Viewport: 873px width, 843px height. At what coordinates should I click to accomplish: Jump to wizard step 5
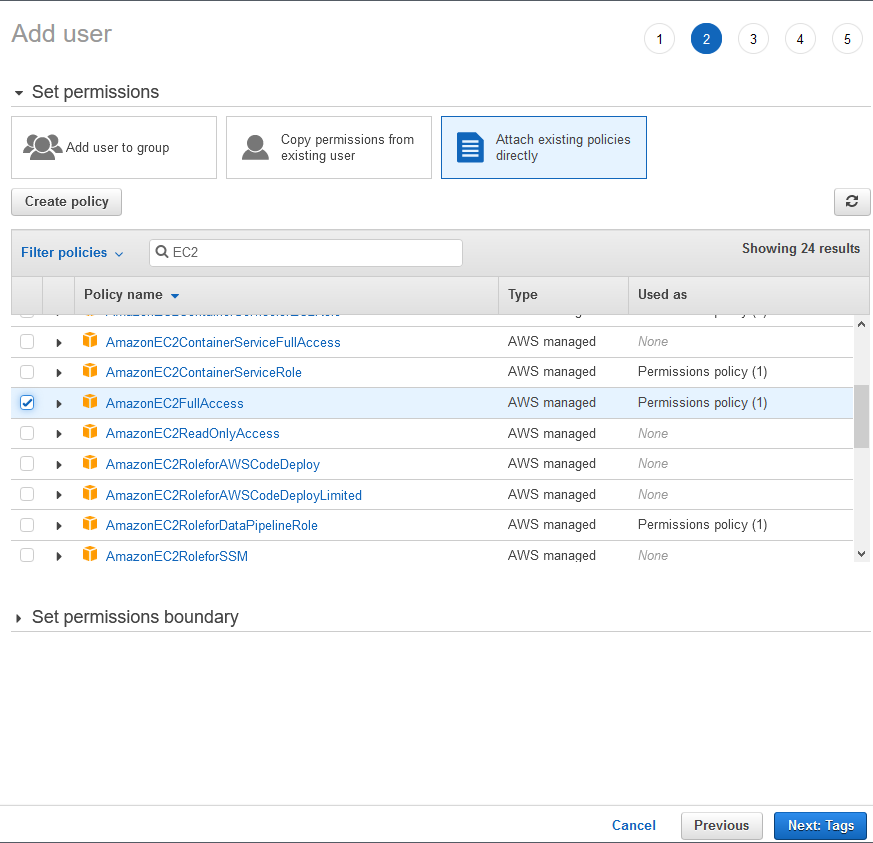(847, 39)
